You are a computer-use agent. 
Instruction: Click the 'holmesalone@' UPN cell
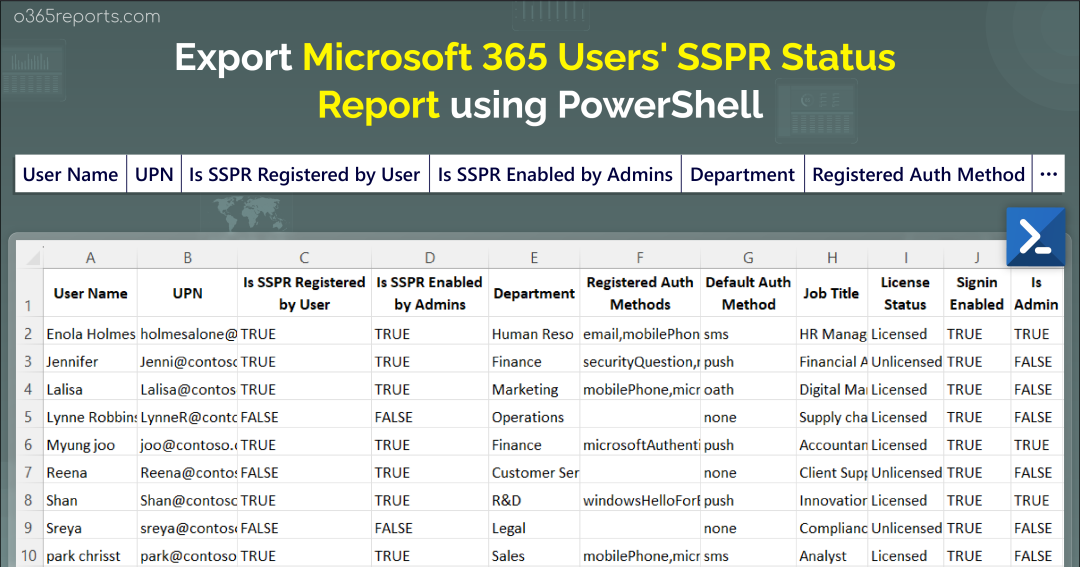click(187, 334)
